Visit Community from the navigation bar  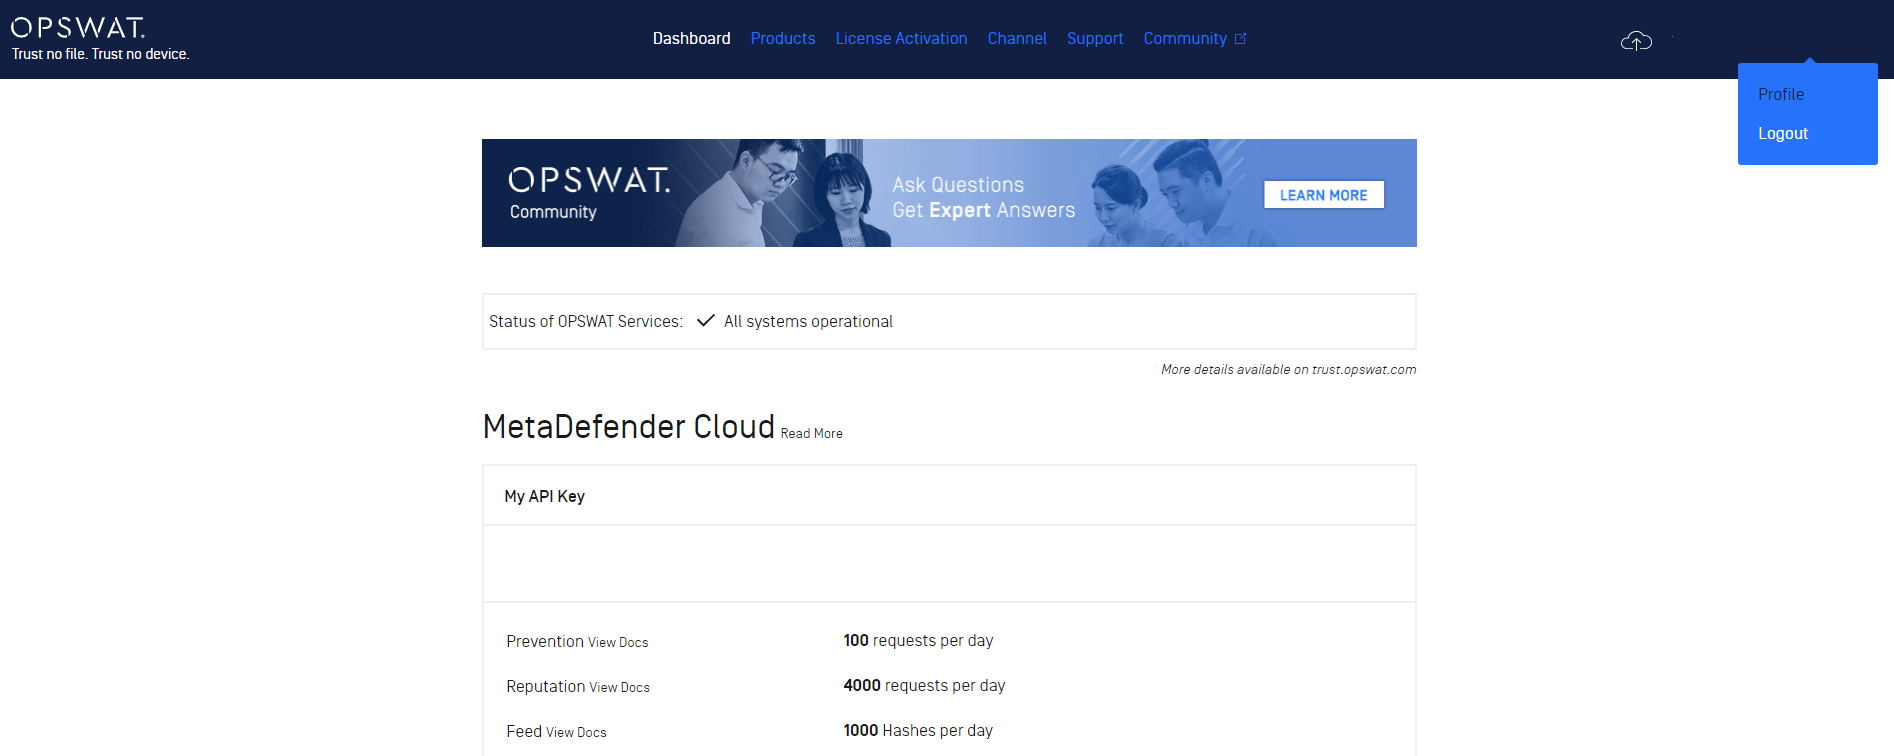pos(1185,39)
